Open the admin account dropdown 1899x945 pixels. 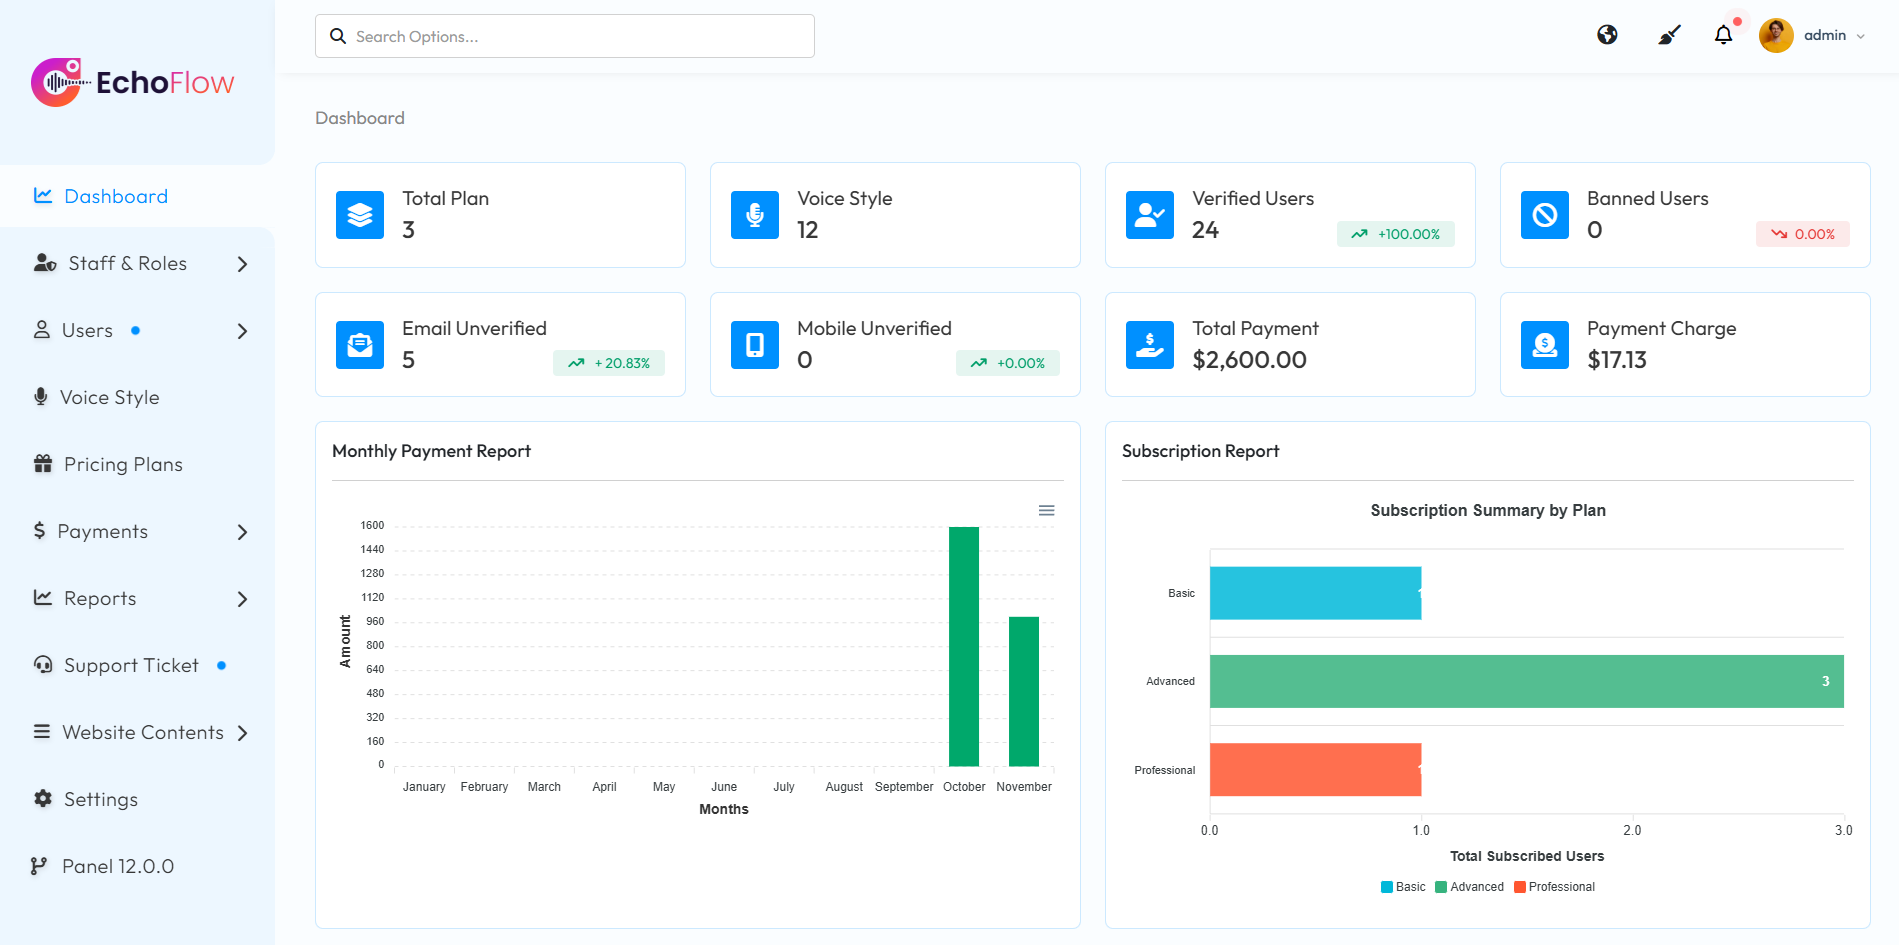[x=1813, y=35]
